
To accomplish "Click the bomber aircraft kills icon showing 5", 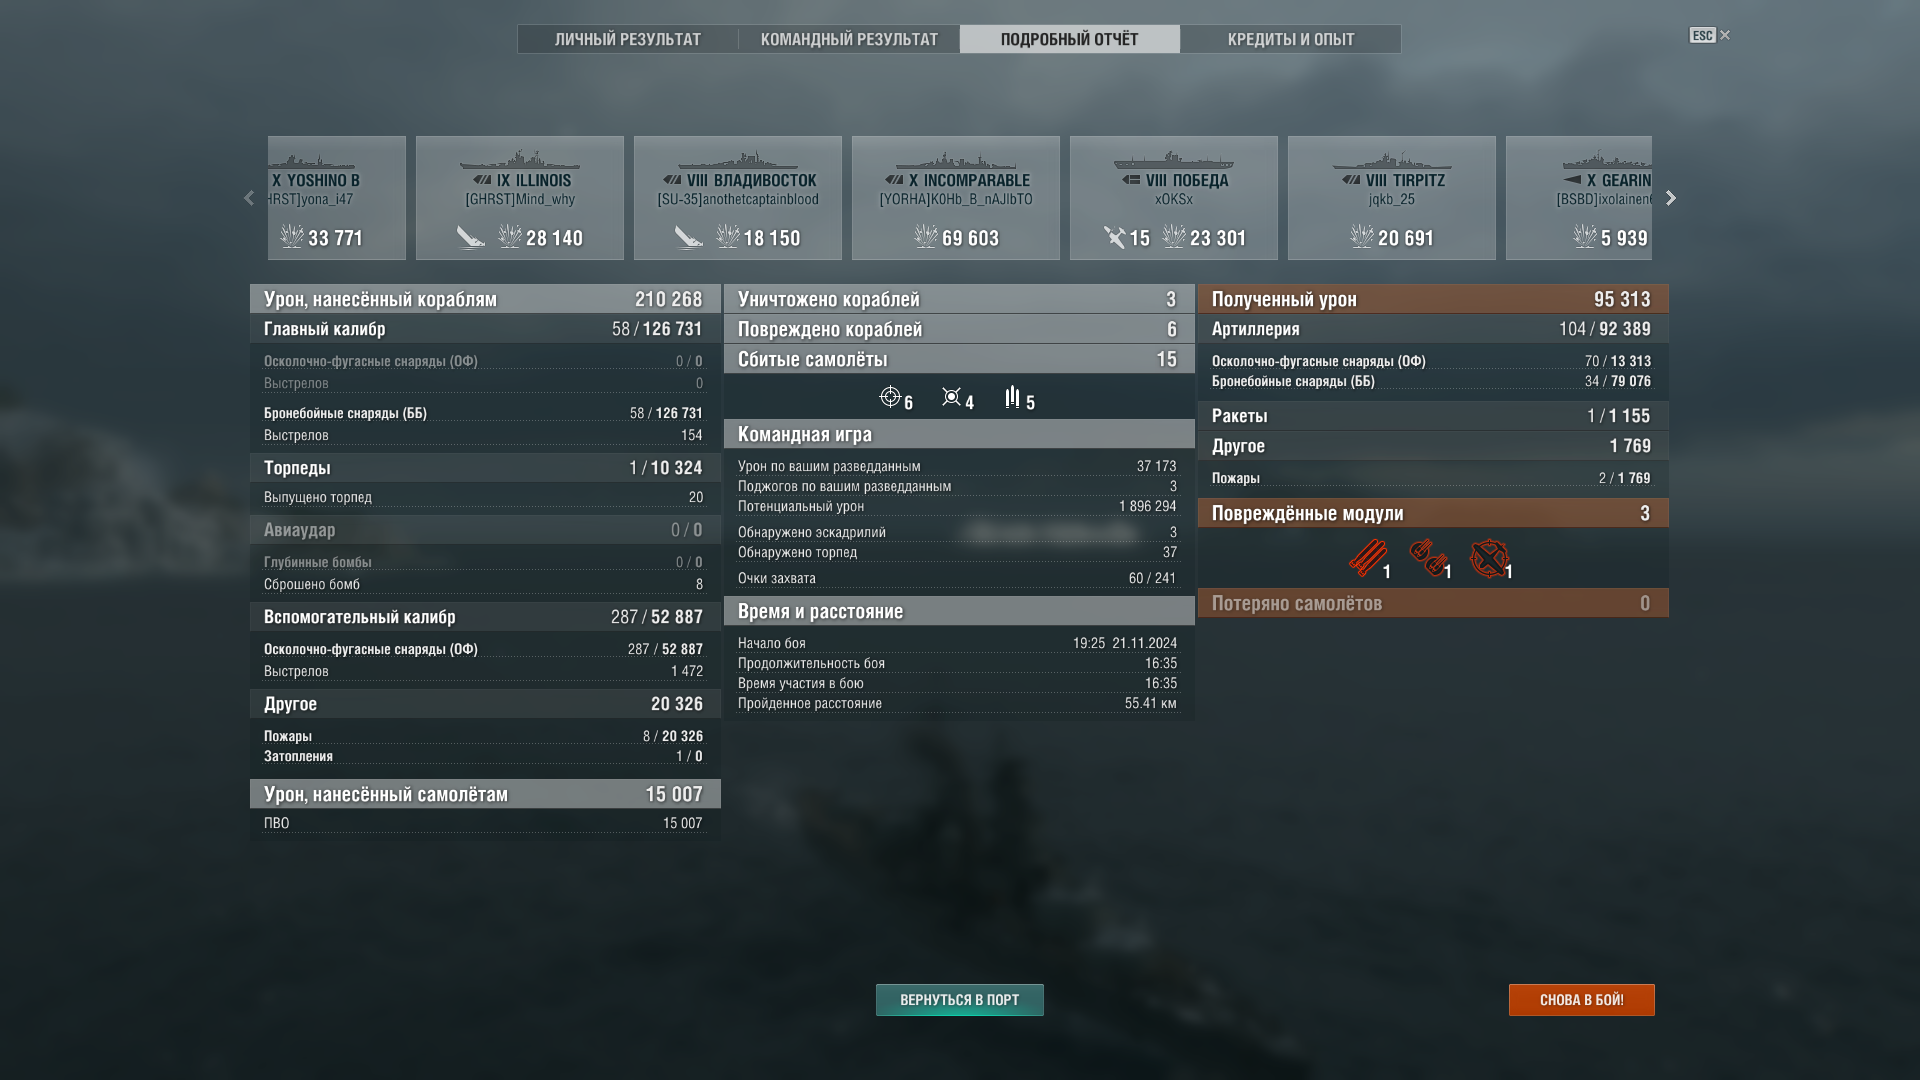I will 1012,397.
